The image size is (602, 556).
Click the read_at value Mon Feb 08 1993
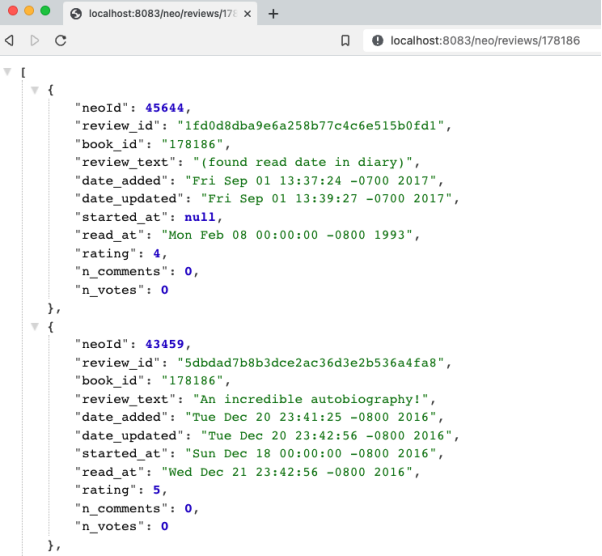tap(287, 235)
